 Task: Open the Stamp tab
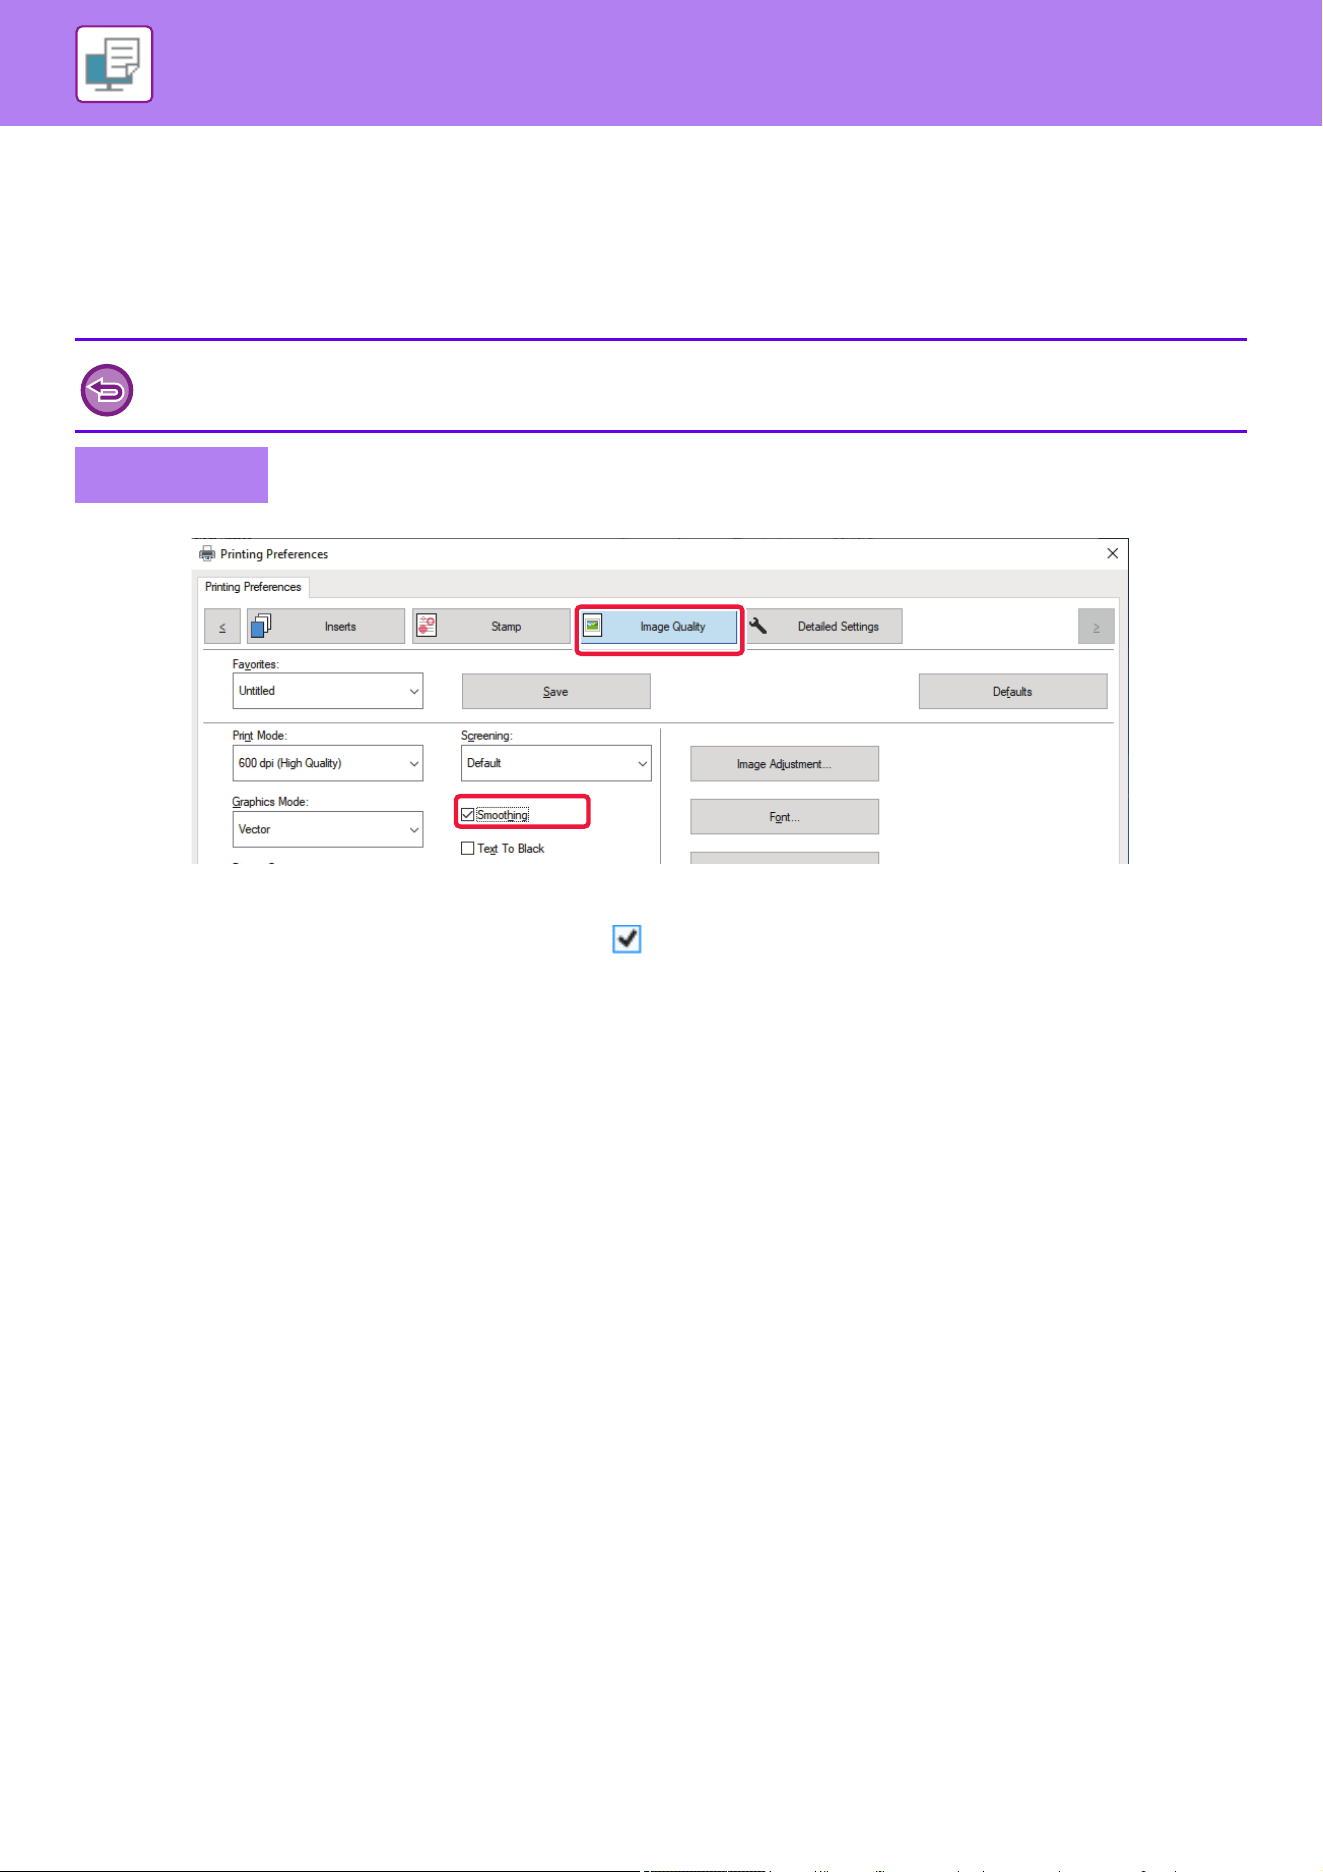point(491,626)
